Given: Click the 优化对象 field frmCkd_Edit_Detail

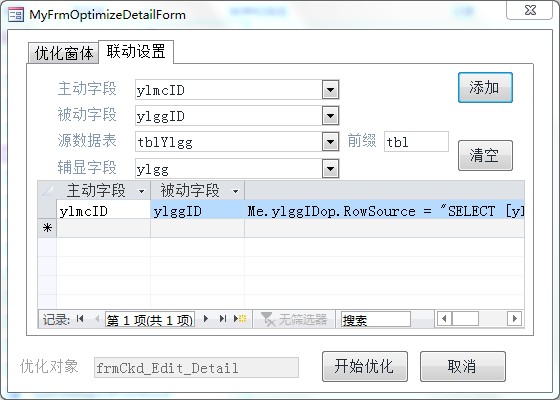Looking at the screenshot, I should (x=196, y=368).
